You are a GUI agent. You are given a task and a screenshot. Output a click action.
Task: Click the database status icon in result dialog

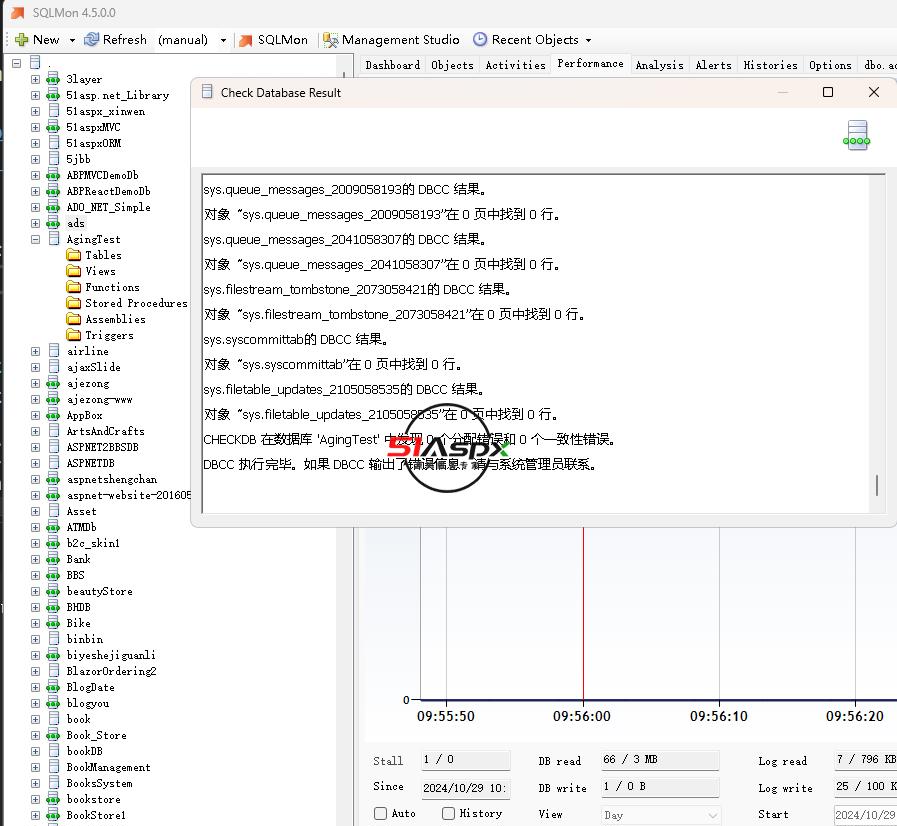[856, 135]
